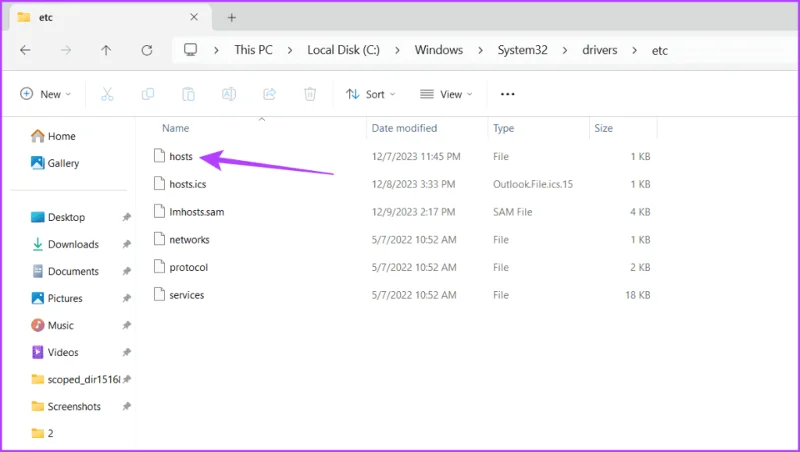The width and height of the screenshot is (800, 452).
Task: Navigate to Local Disk (C:) breadcrumb
Action: click(343, 50)
